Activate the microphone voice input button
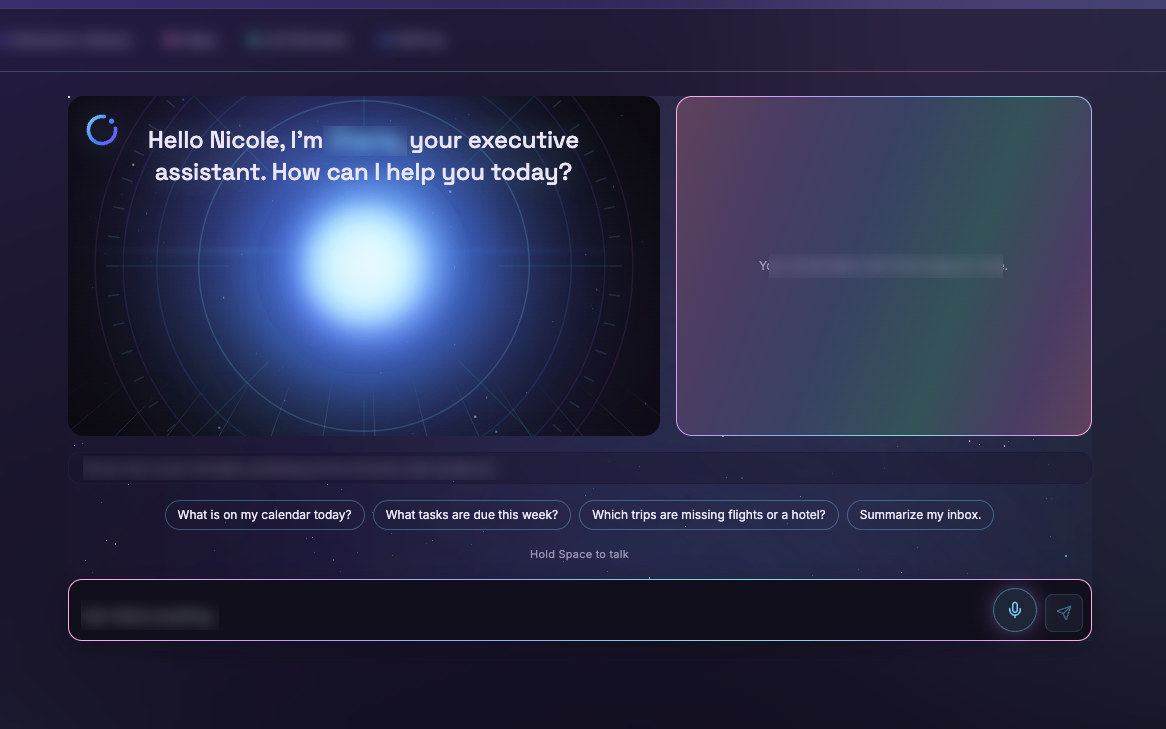Viewport: 1166px width, 729px height. 1014,610
